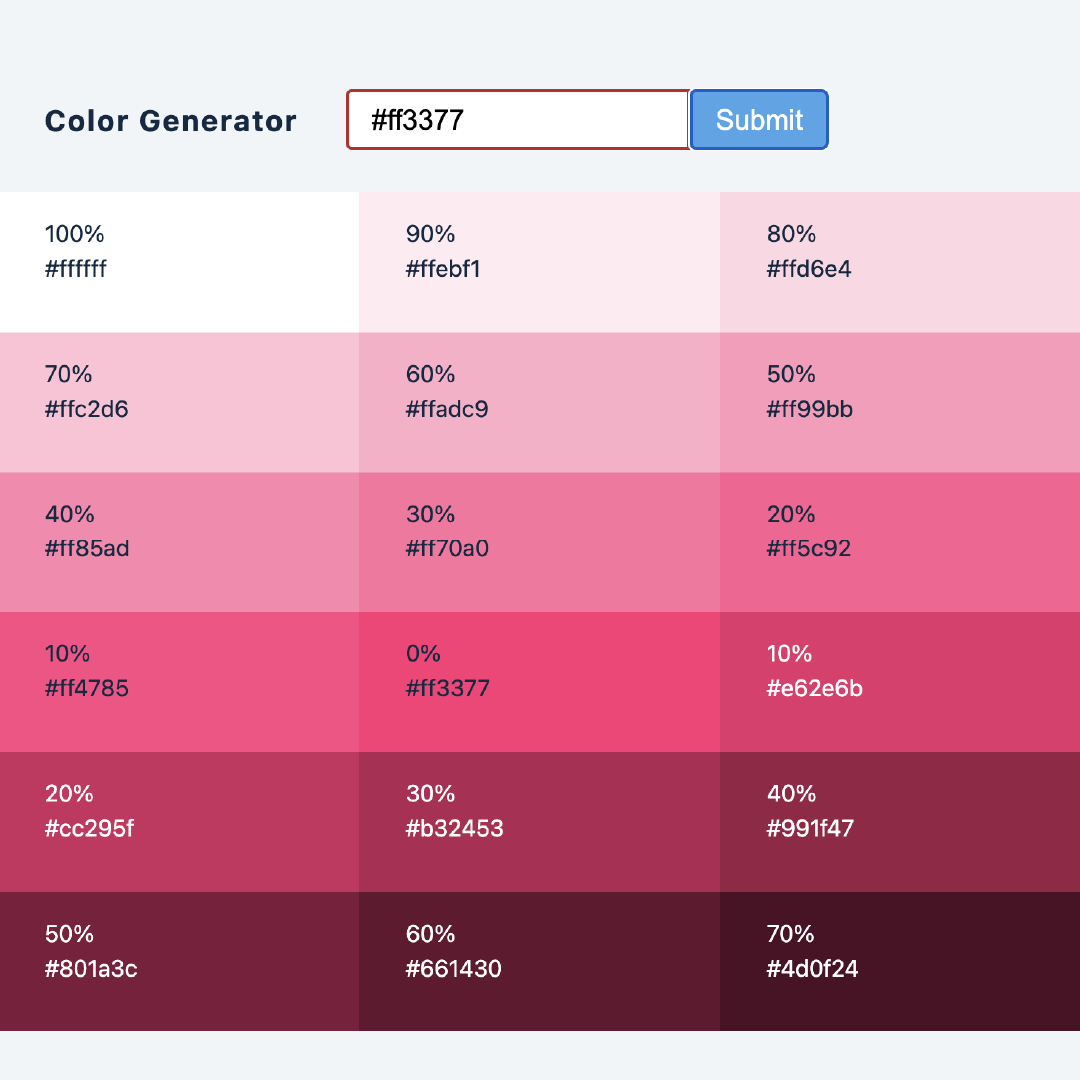Copy the #ff99bb swatch
Screen dimensions: 1080x1080
(899, 401)
